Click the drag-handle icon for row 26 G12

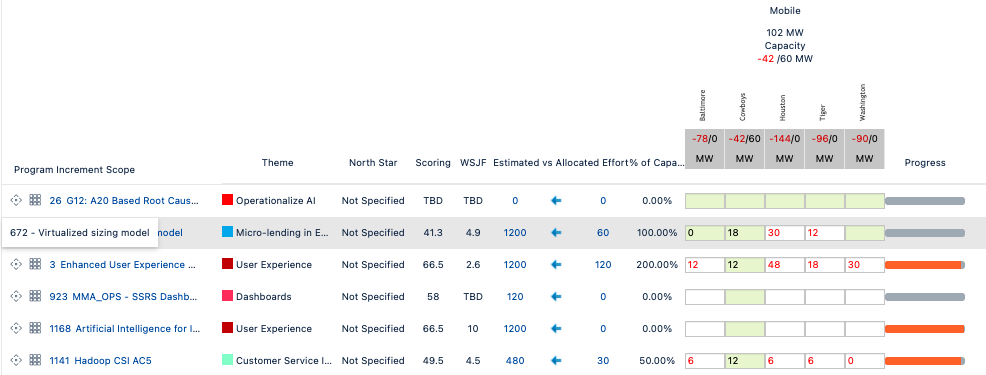(16, 201)
